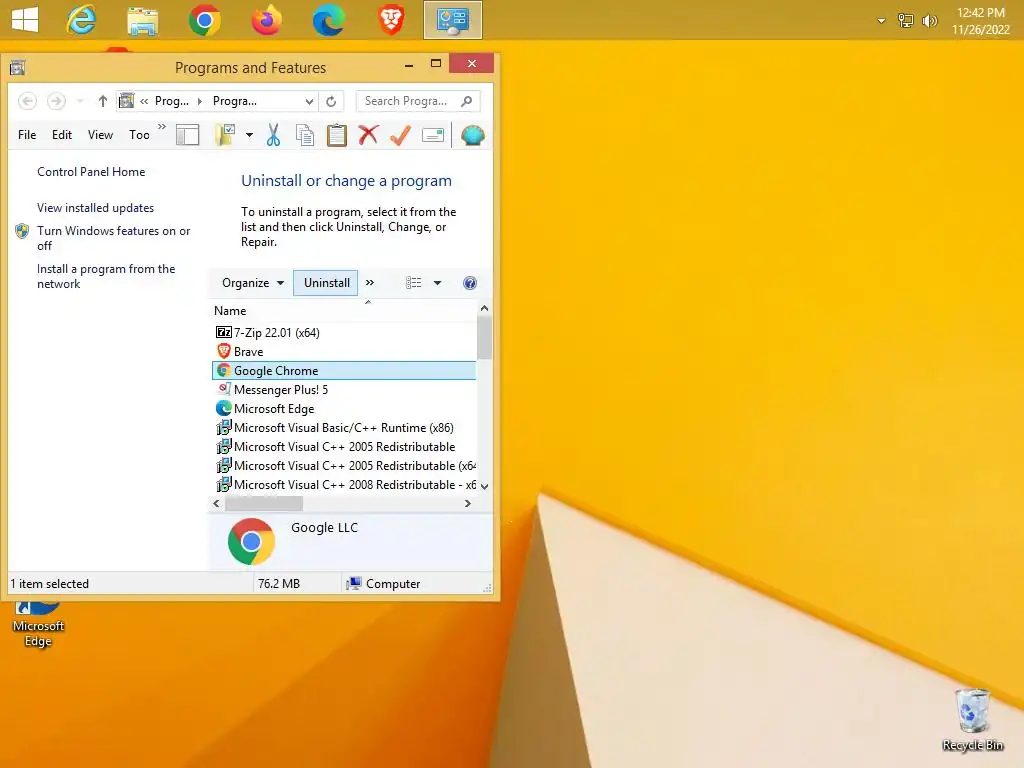Click the horizontal scrollbar thumb
This screenshot has width=1024, height=768.
point(264,504)
